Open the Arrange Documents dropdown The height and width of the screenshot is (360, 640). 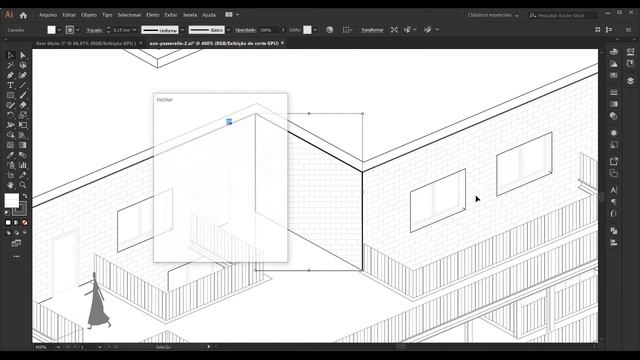click(232, 15)
